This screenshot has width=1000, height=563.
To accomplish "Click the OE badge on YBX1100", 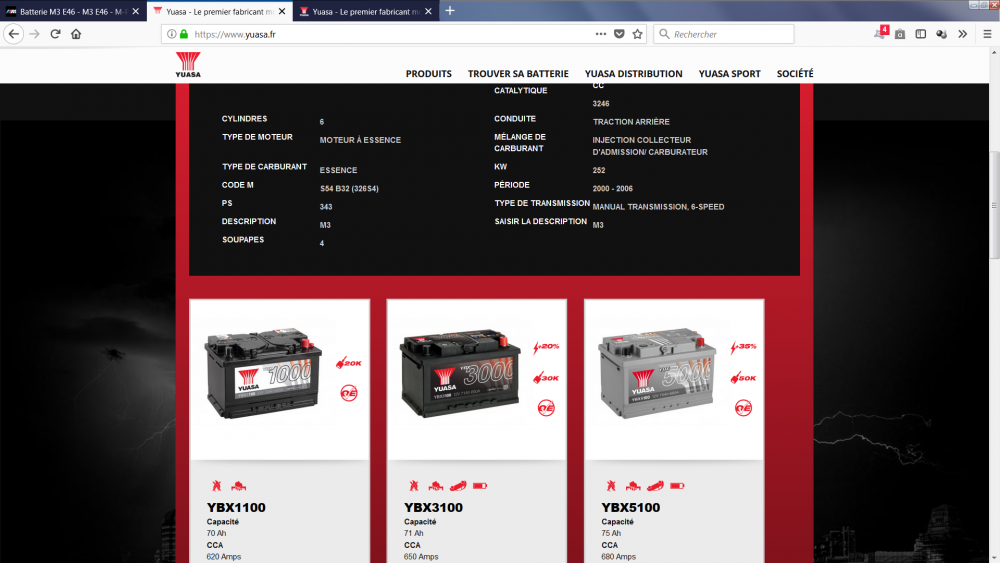I will point(349,393).
